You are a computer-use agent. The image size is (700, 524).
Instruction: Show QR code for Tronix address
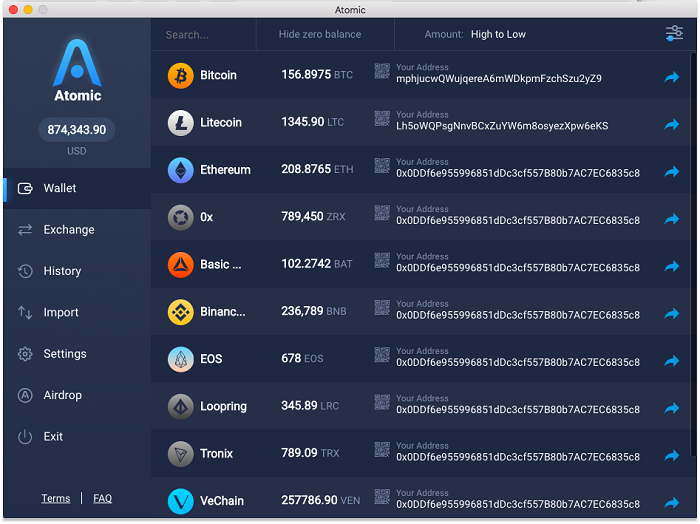point(382,449)
